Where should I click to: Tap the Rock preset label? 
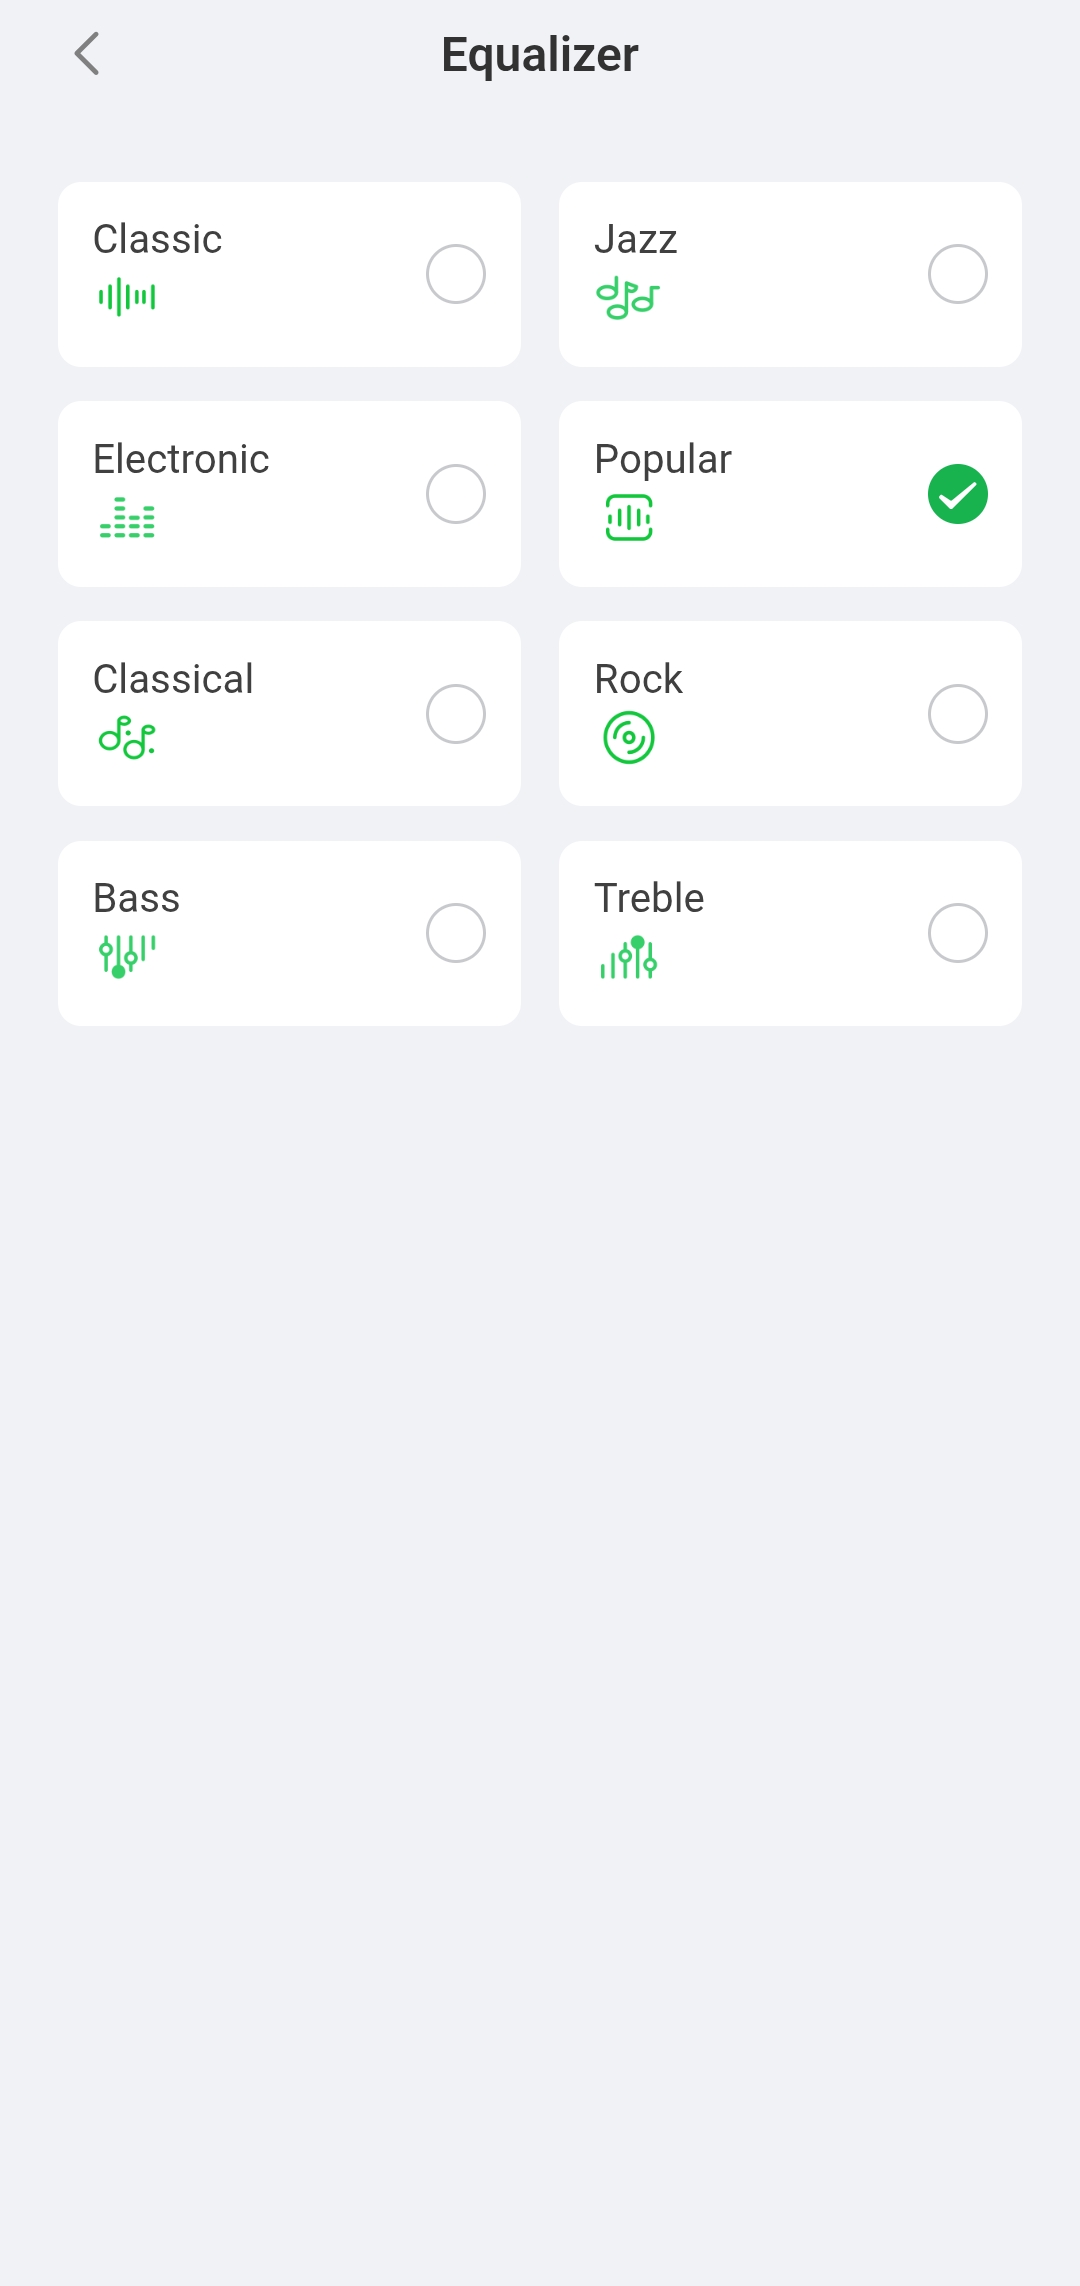coord(638,679)
